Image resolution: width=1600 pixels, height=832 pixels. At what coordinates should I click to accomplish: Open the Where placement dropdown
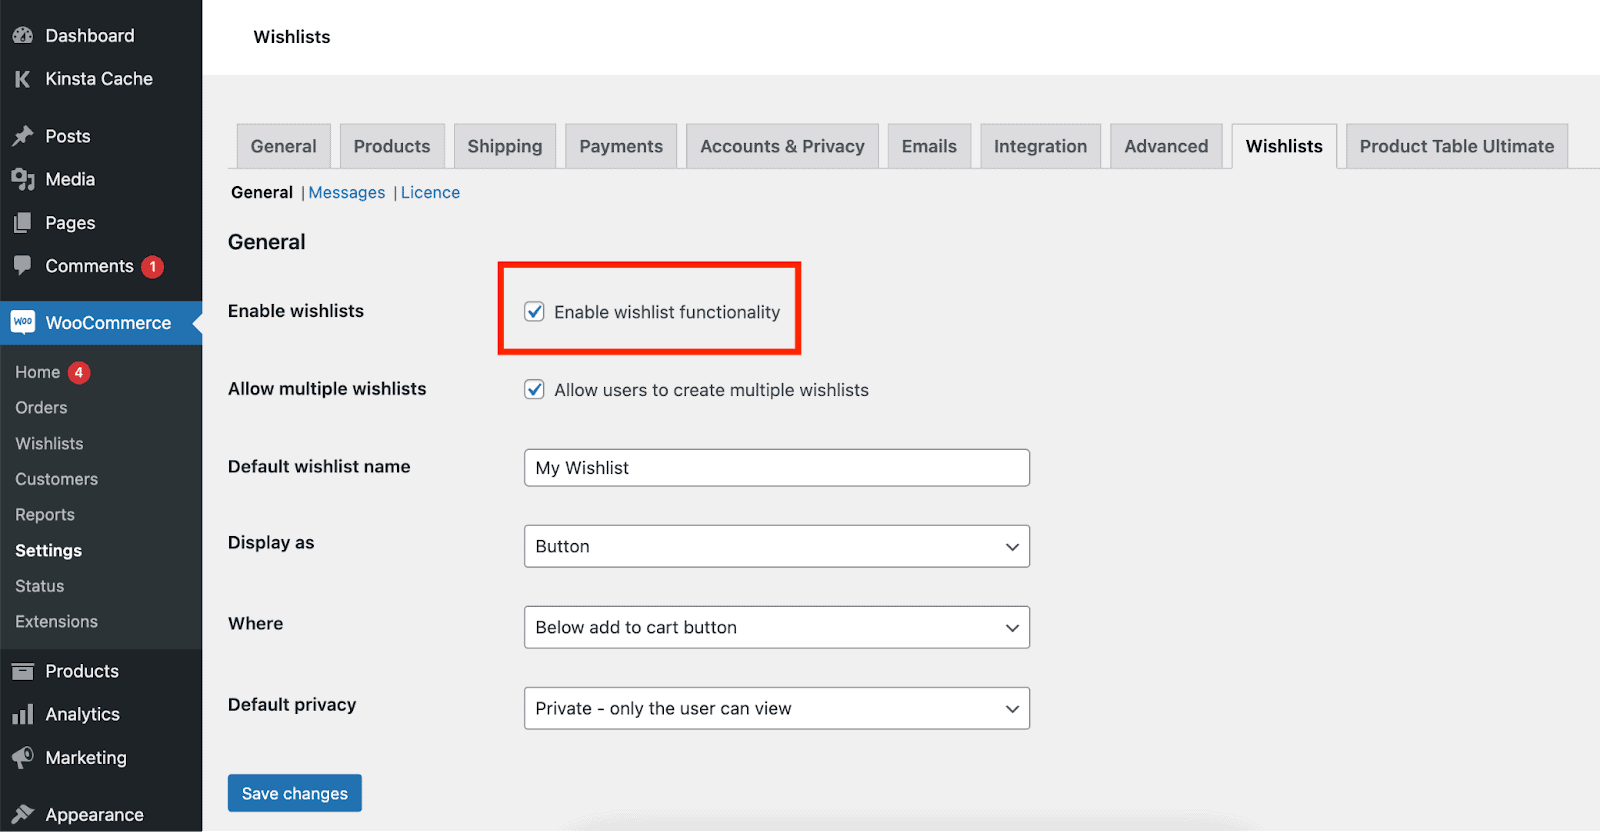tap(777, 627)
